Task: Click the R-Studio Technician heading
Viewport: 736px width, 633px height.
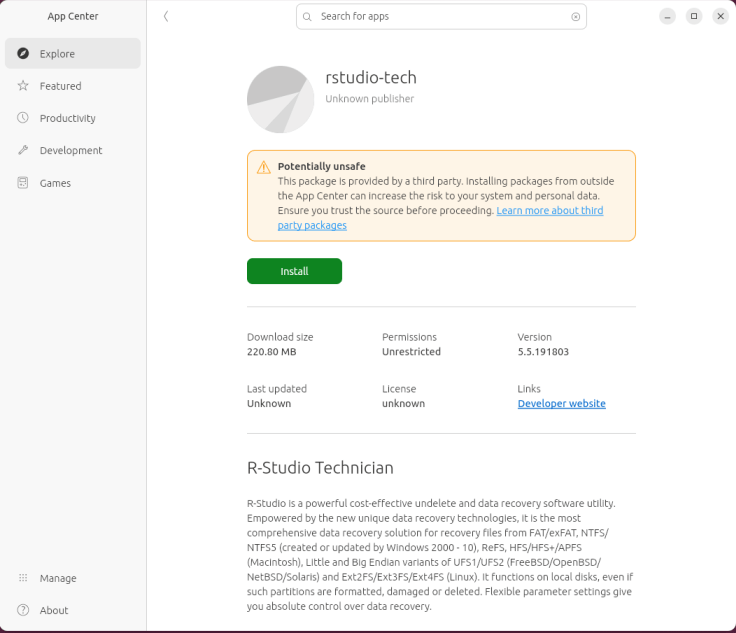Action: pyautogui.click(x=320, y=468)
